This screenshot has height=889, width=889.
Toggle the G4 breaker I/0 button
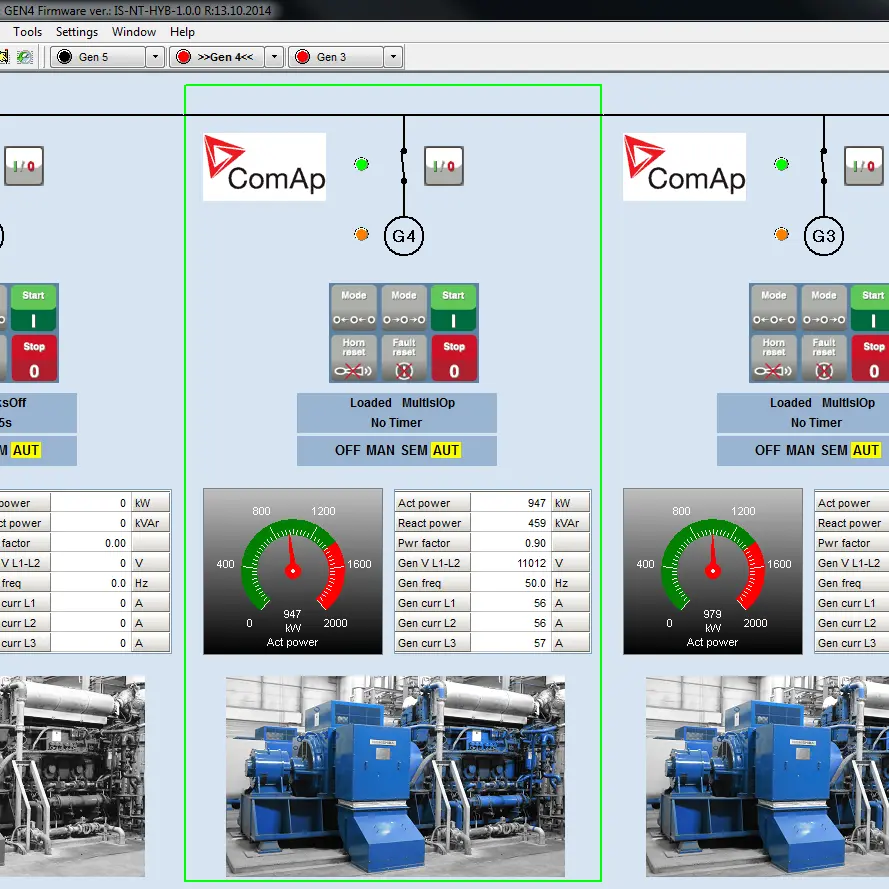[x=444, y=166]
